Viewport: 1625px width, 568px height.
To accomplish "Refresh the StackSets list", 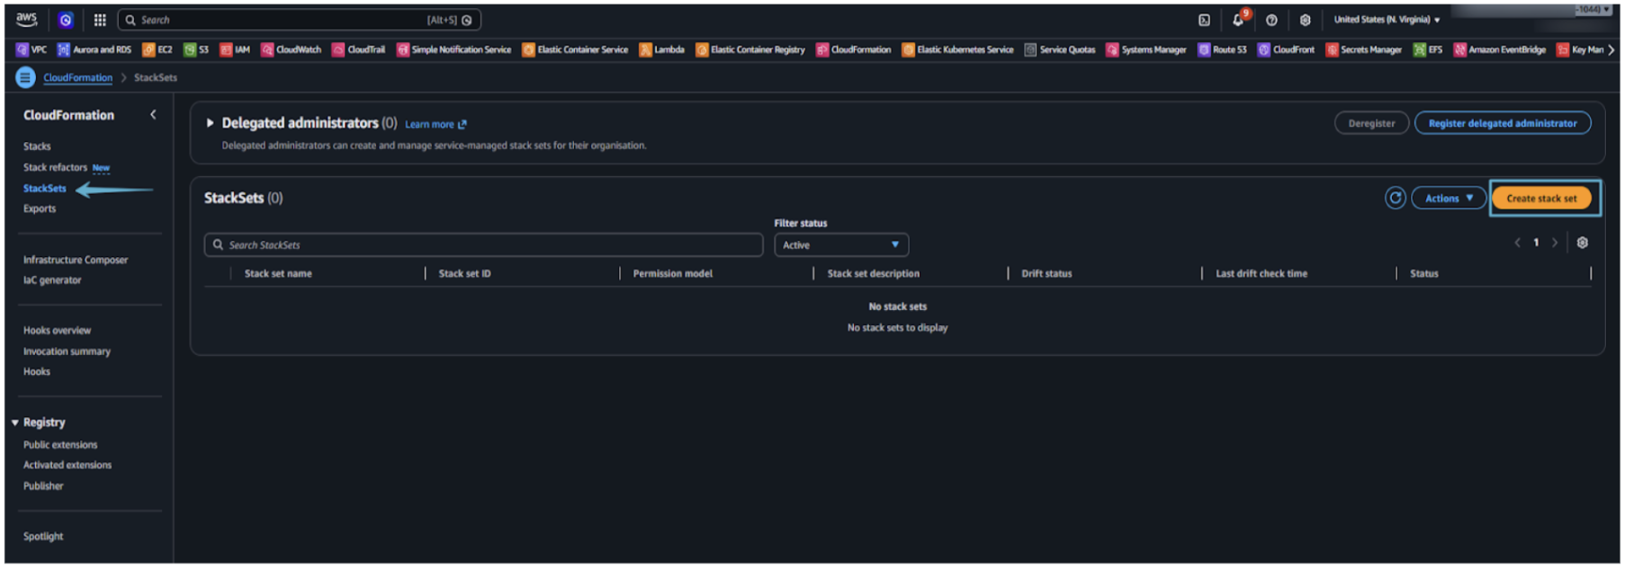I will [1395, 198].
